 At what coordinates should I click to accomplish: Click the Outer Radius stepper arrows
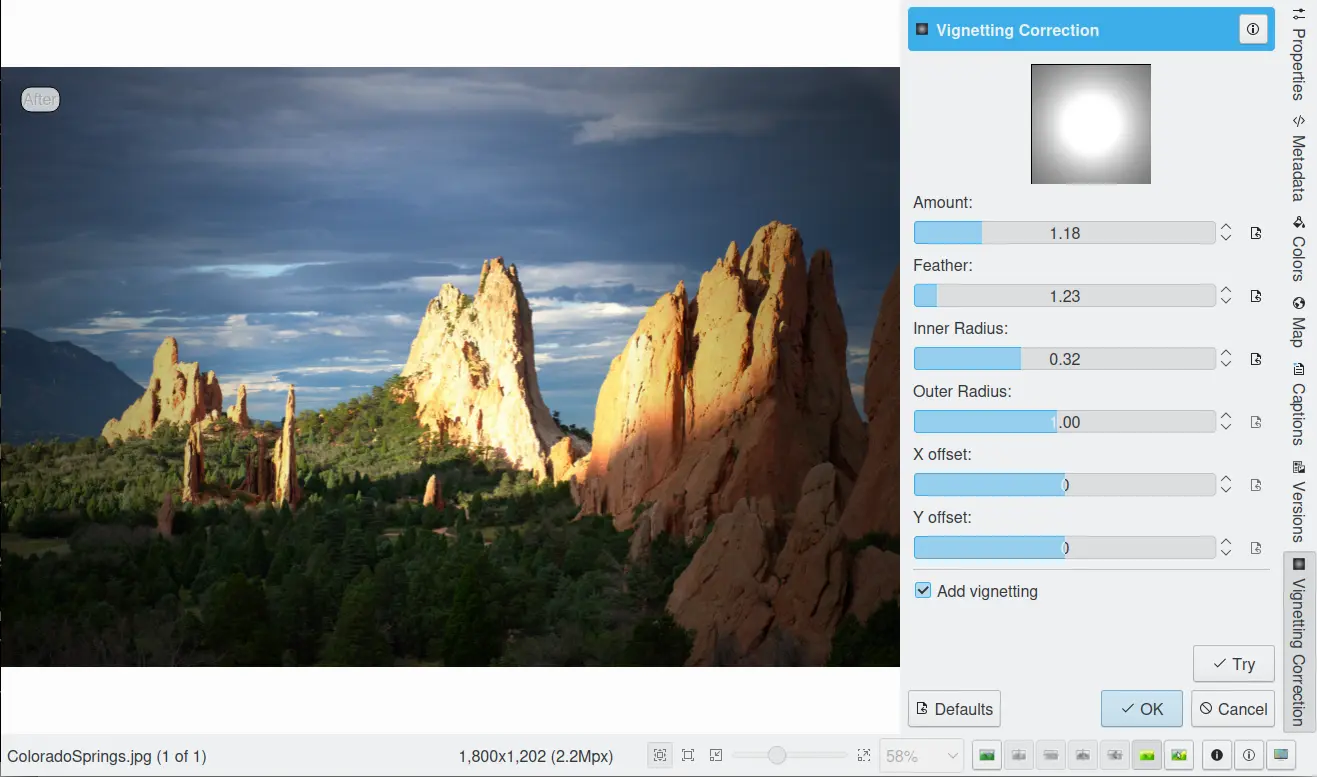click(x=1226, y=422)
